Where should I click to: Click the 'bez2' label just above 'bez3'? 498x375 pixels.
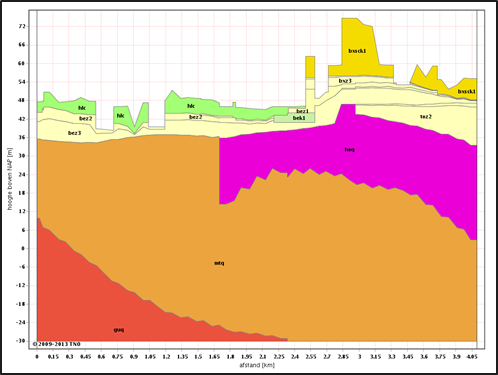coord(85,119)
